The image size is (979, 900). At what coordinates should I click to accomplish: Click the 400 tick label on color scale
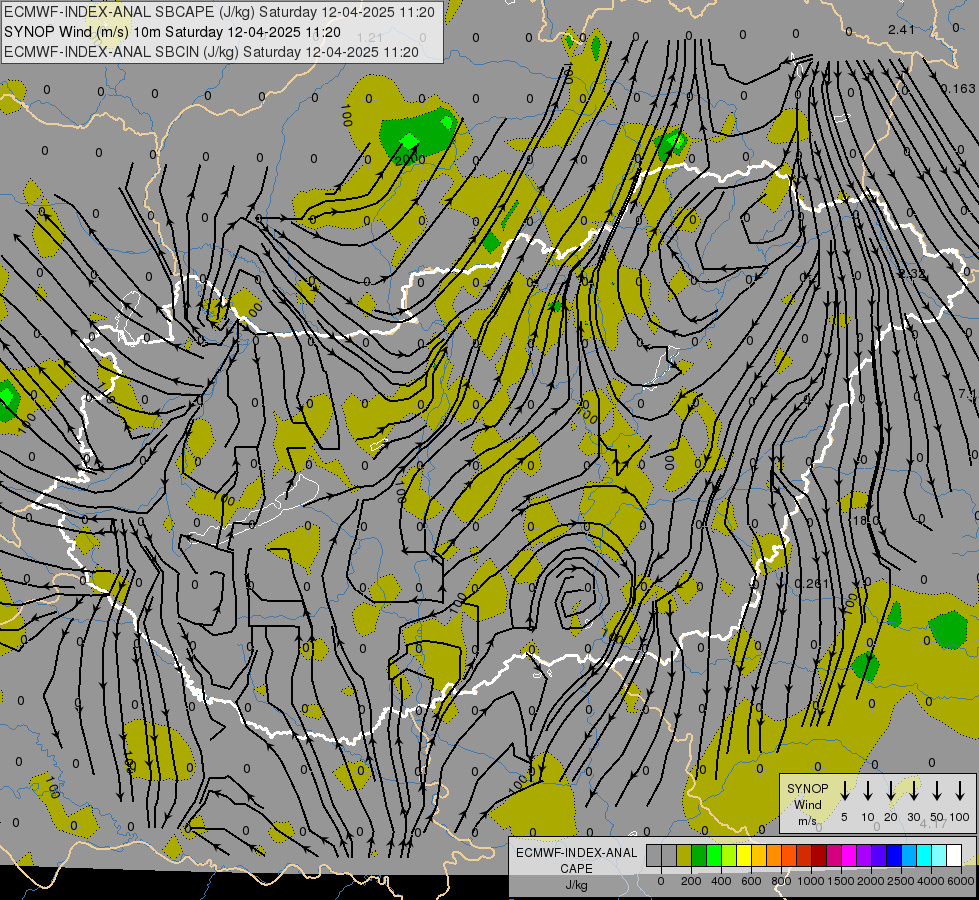pyautogui.click(x=721, y=881)
